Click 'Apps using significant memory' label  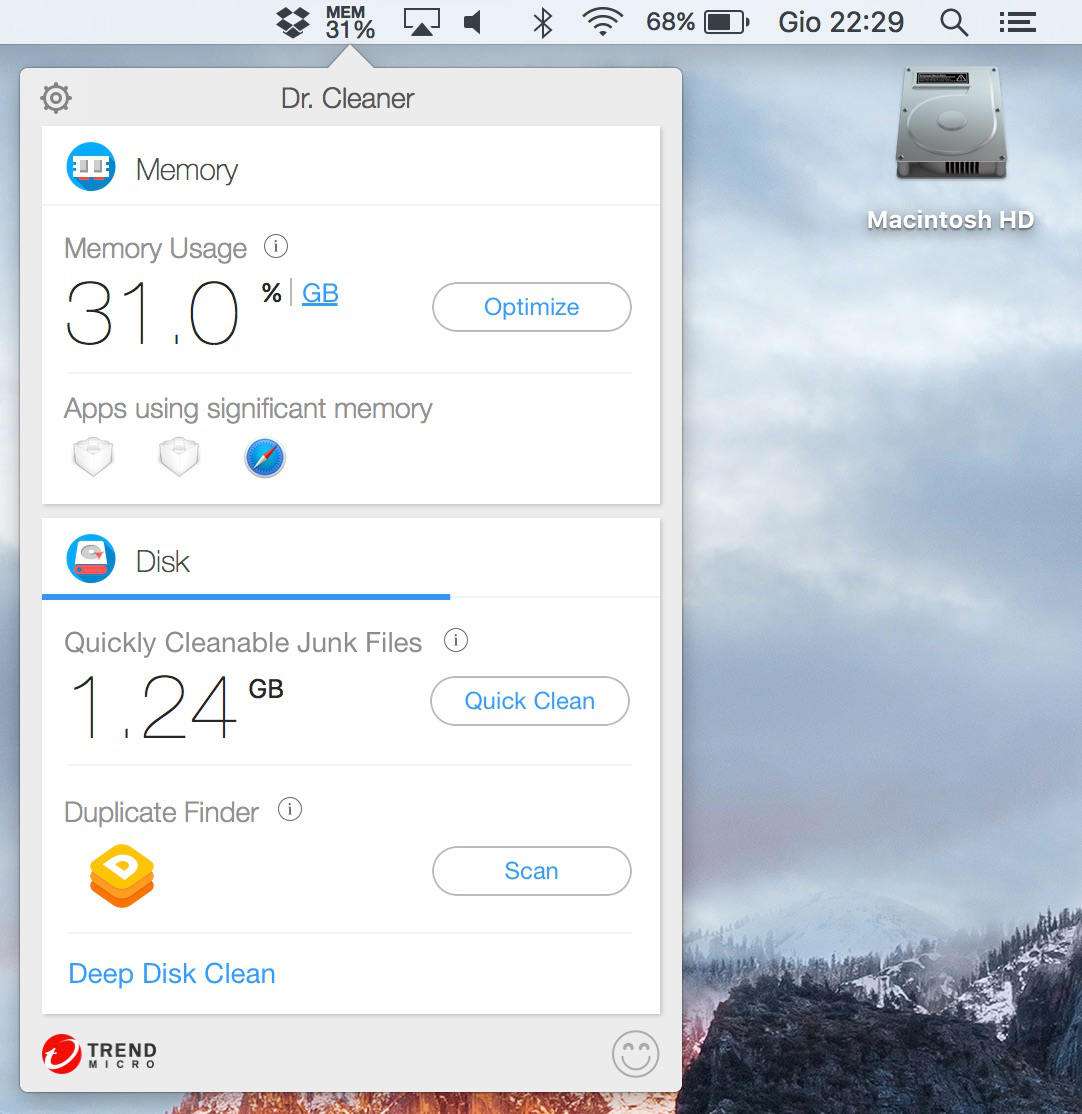click(248, 409)
